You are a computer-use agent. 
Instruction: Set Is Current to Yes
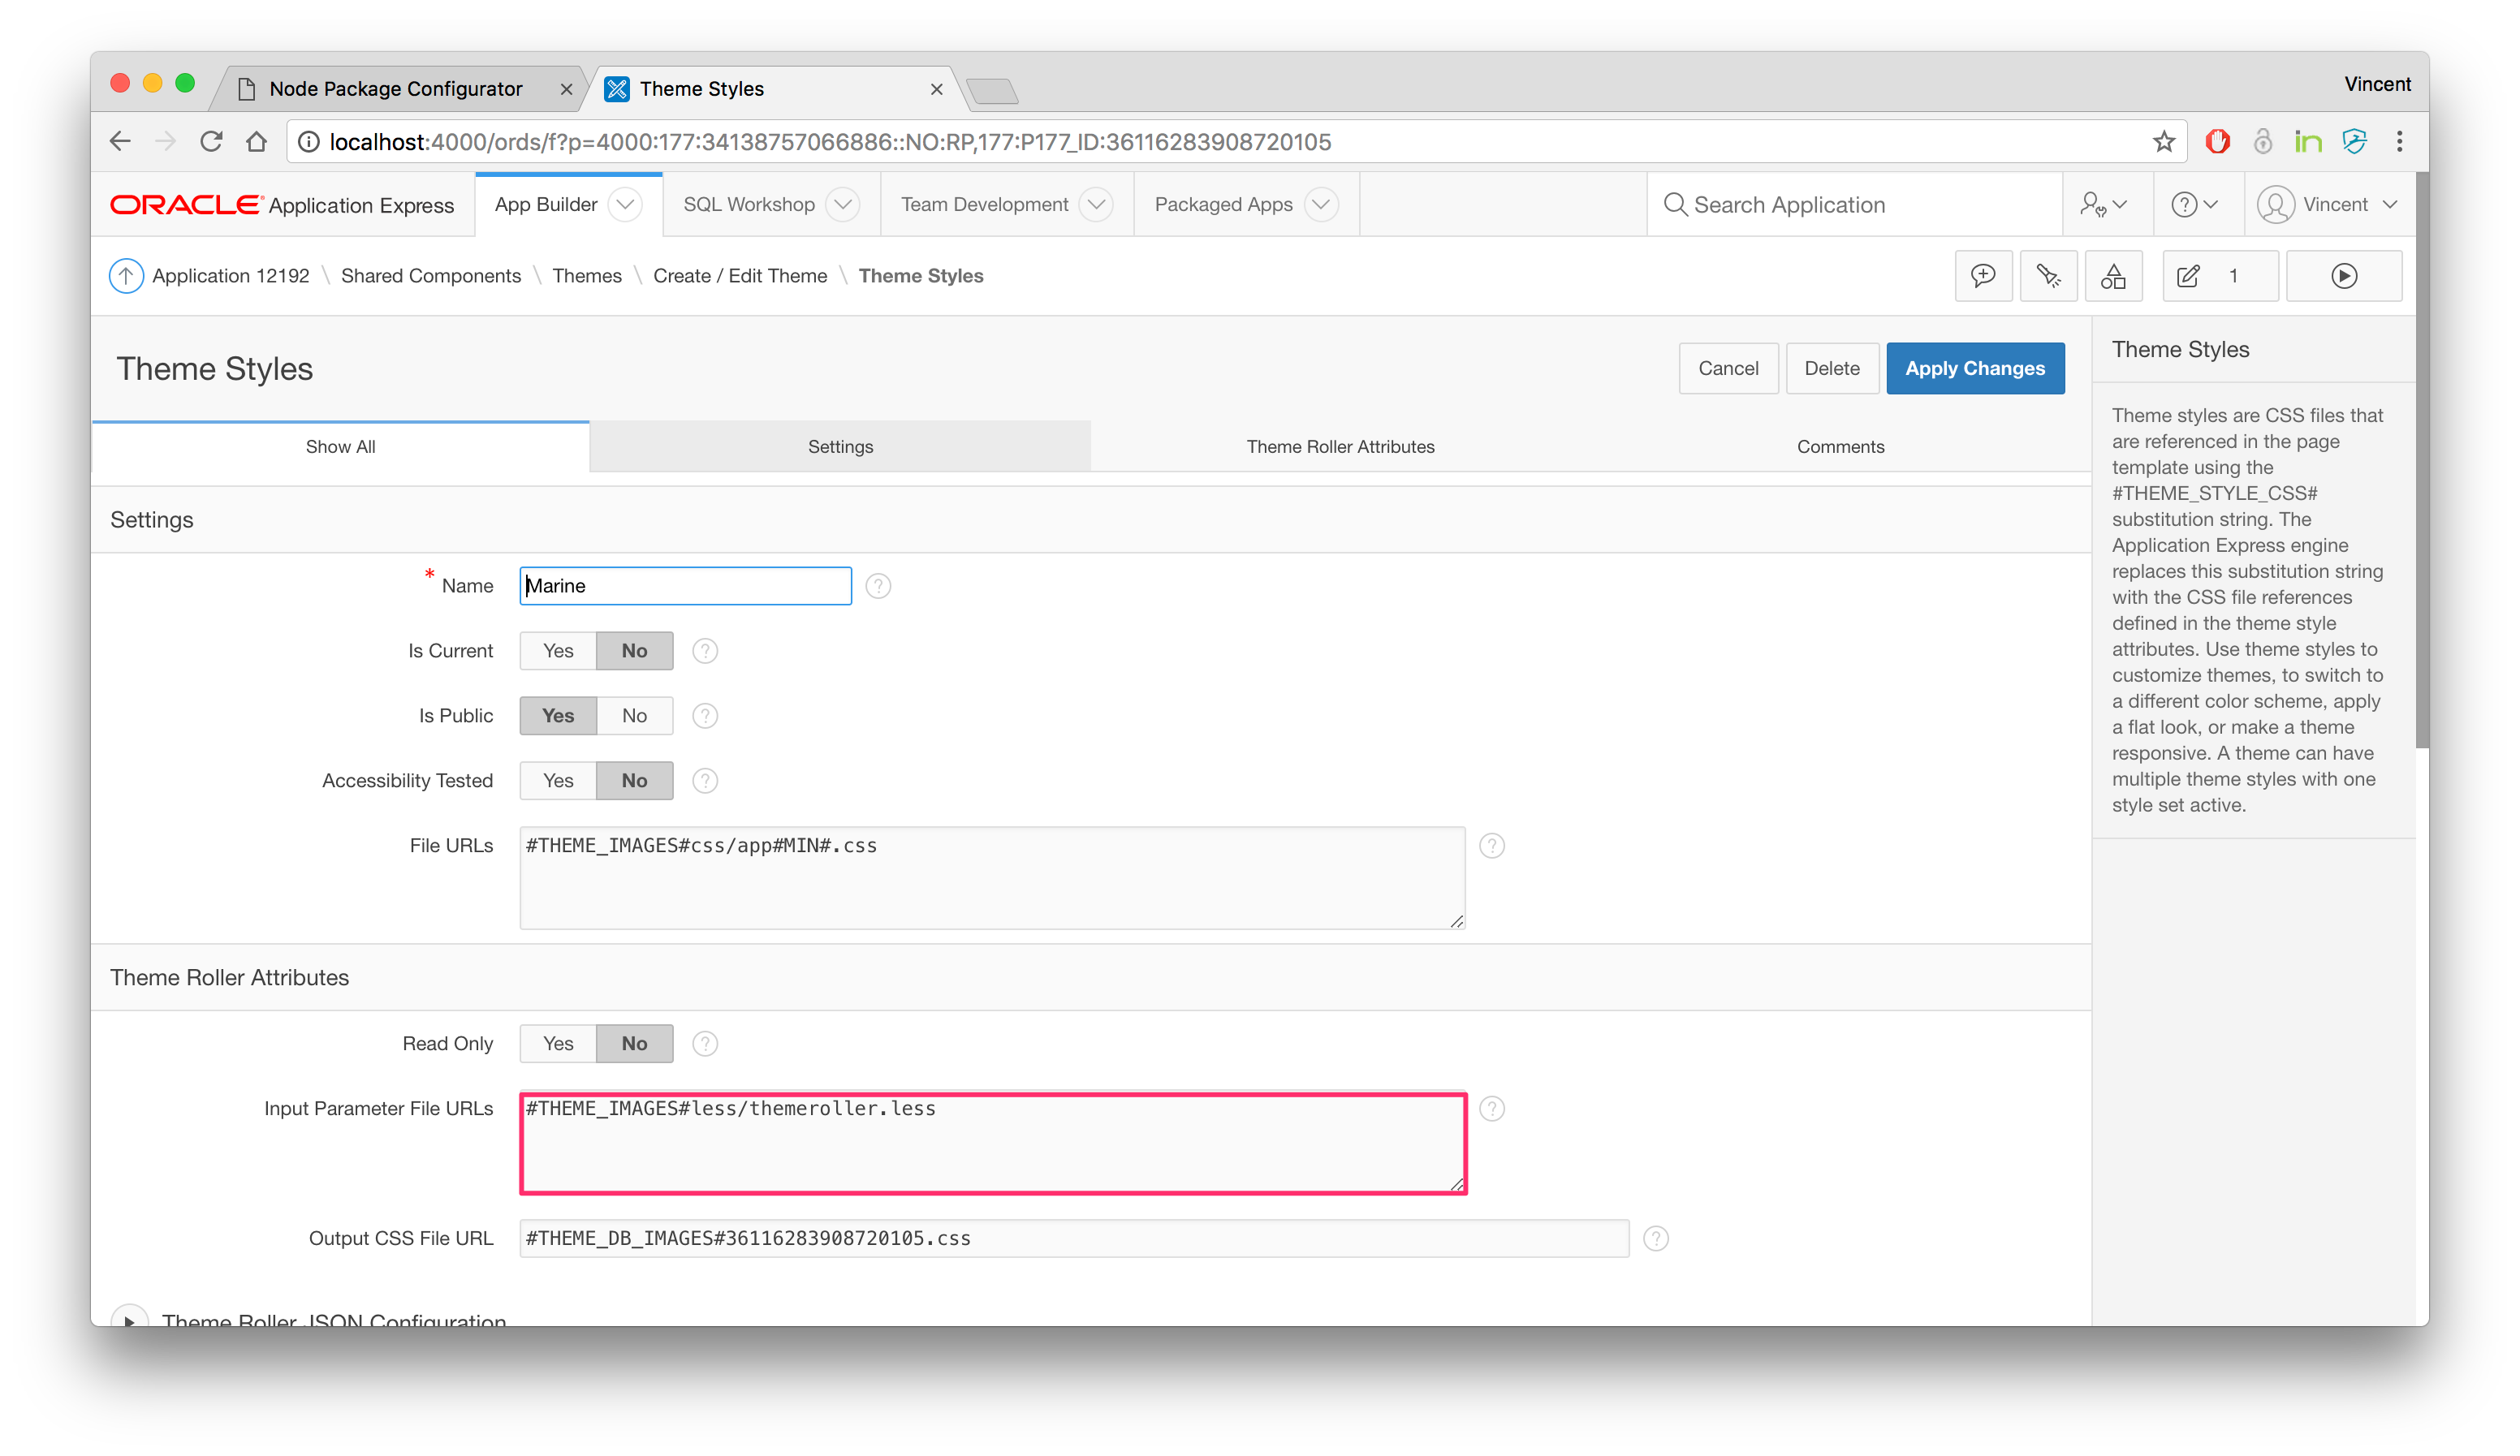(558, 651)
